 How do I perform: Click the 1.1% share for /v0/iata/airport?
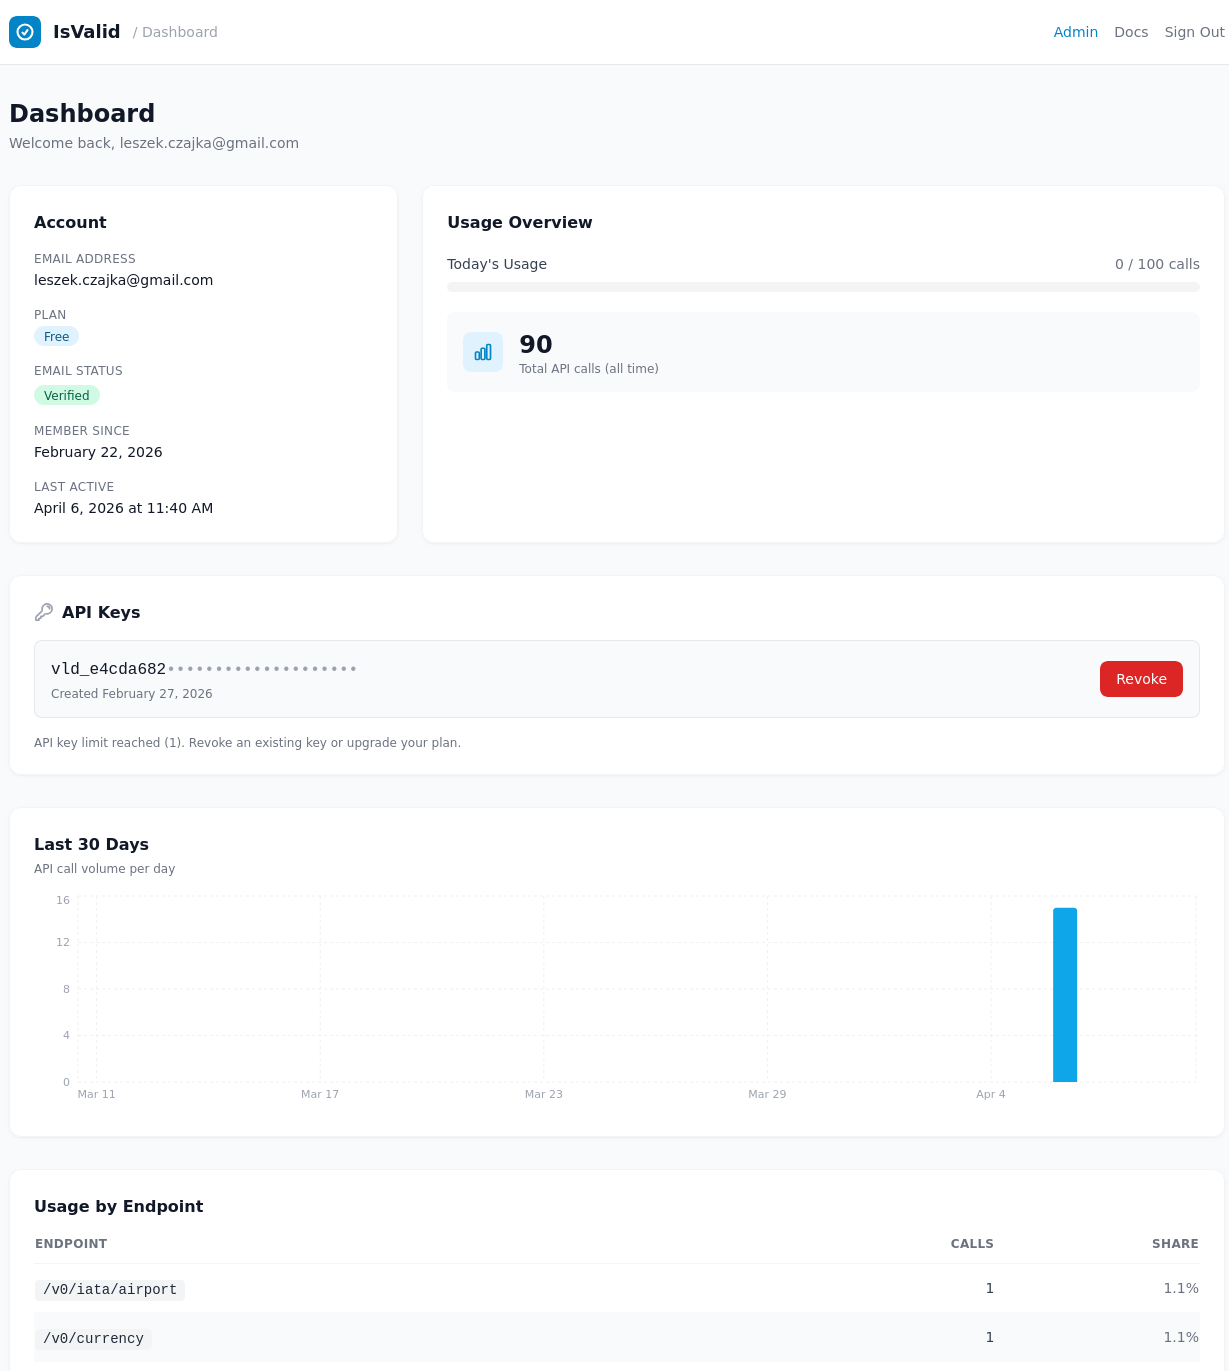click(x=1181, y=1288)
